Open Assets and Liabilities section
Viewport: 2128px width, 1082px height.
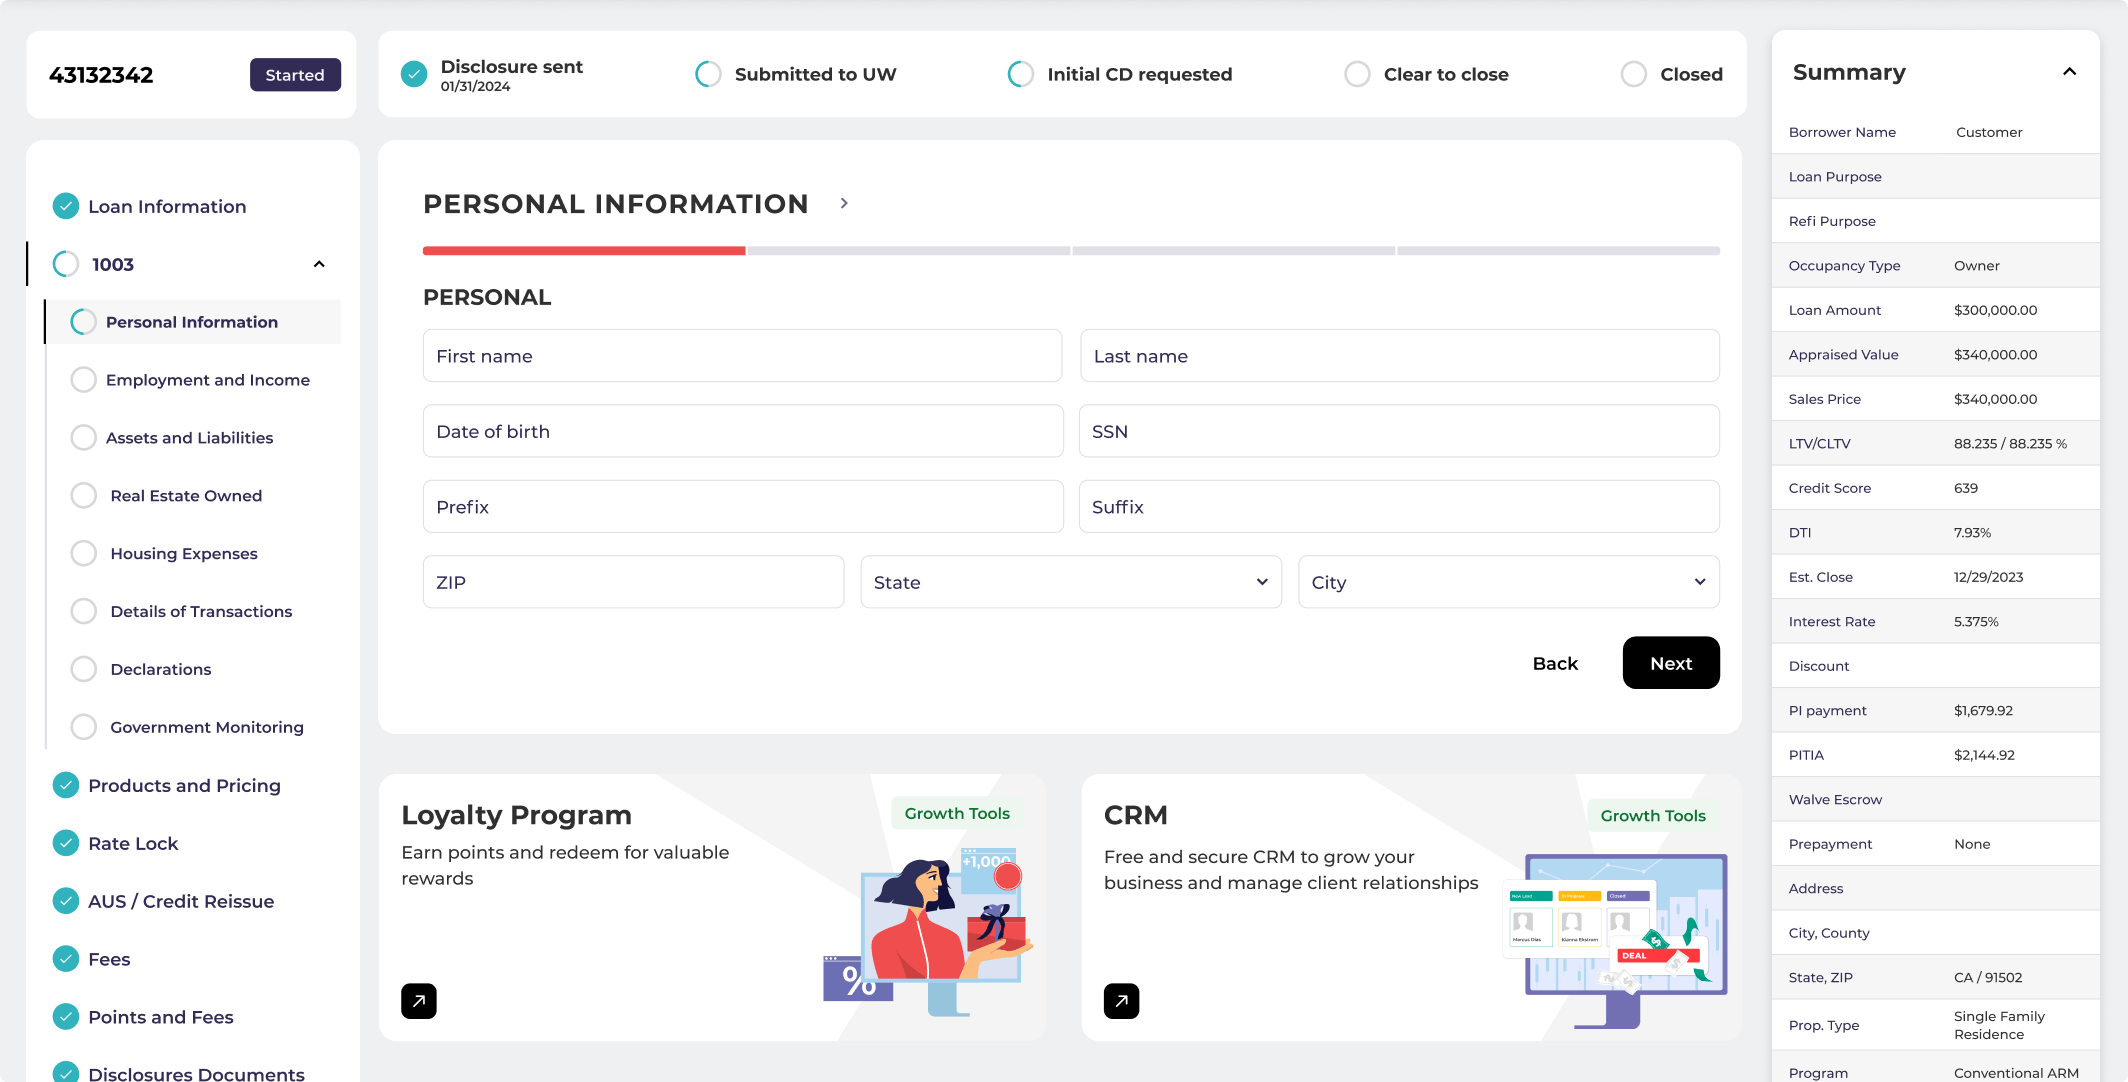(189, 438)
